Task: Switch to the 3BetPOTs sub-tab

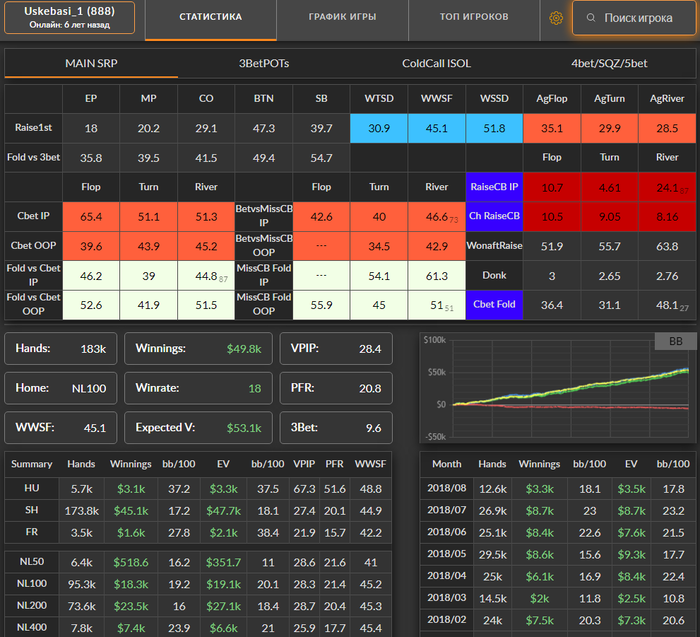Action: point(264,63)
